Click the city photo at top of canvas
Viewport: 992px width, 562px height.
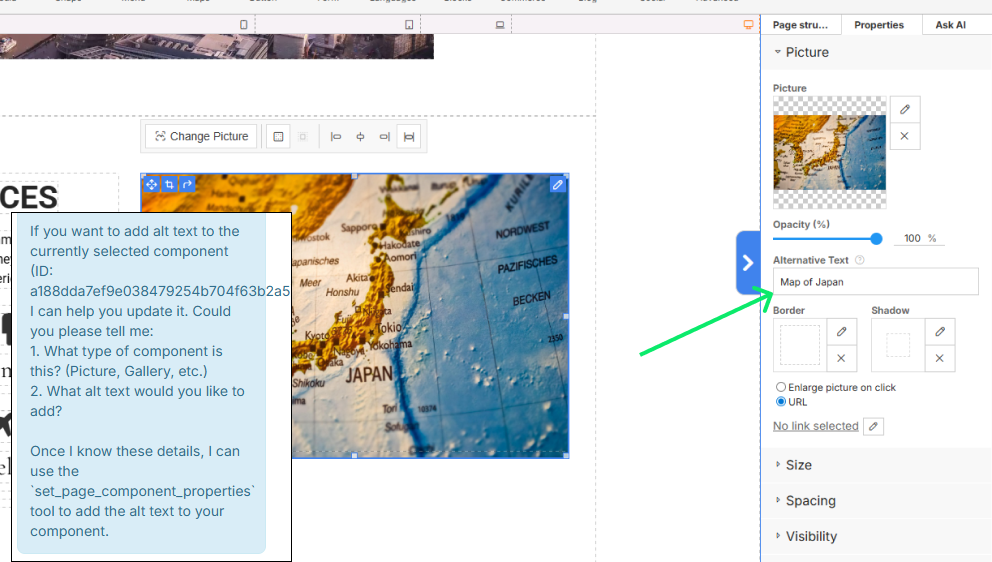[x=217, y=46]
